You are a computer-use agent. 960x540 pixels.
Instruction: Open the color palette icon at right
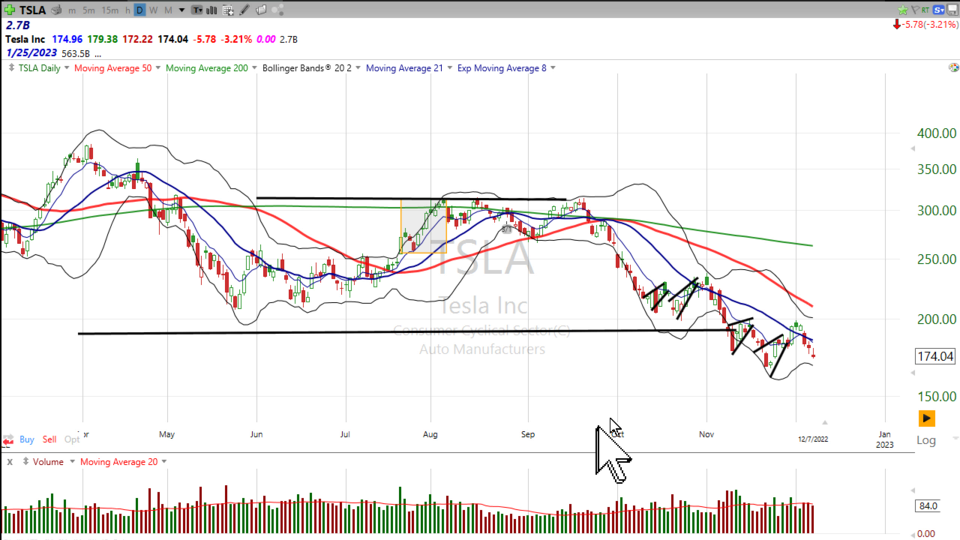coord(952,68)
